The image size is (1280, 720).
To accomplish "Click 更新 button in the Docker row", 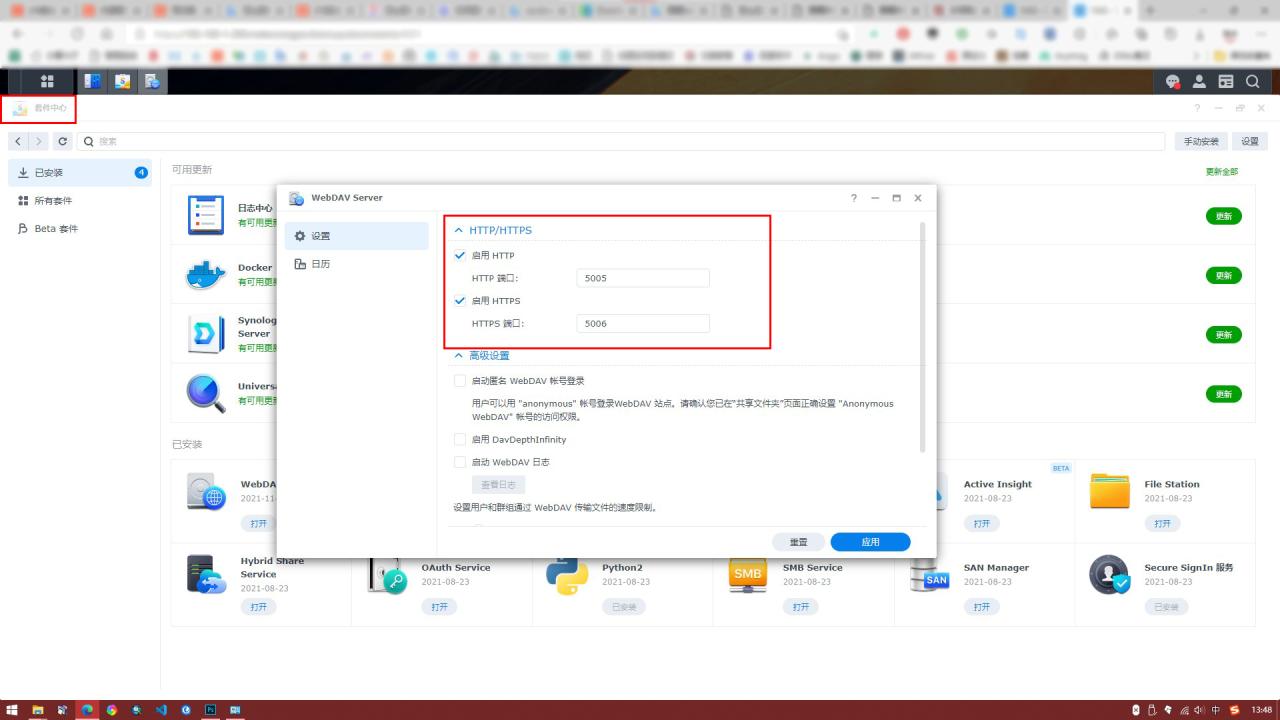I will 1224,275.
